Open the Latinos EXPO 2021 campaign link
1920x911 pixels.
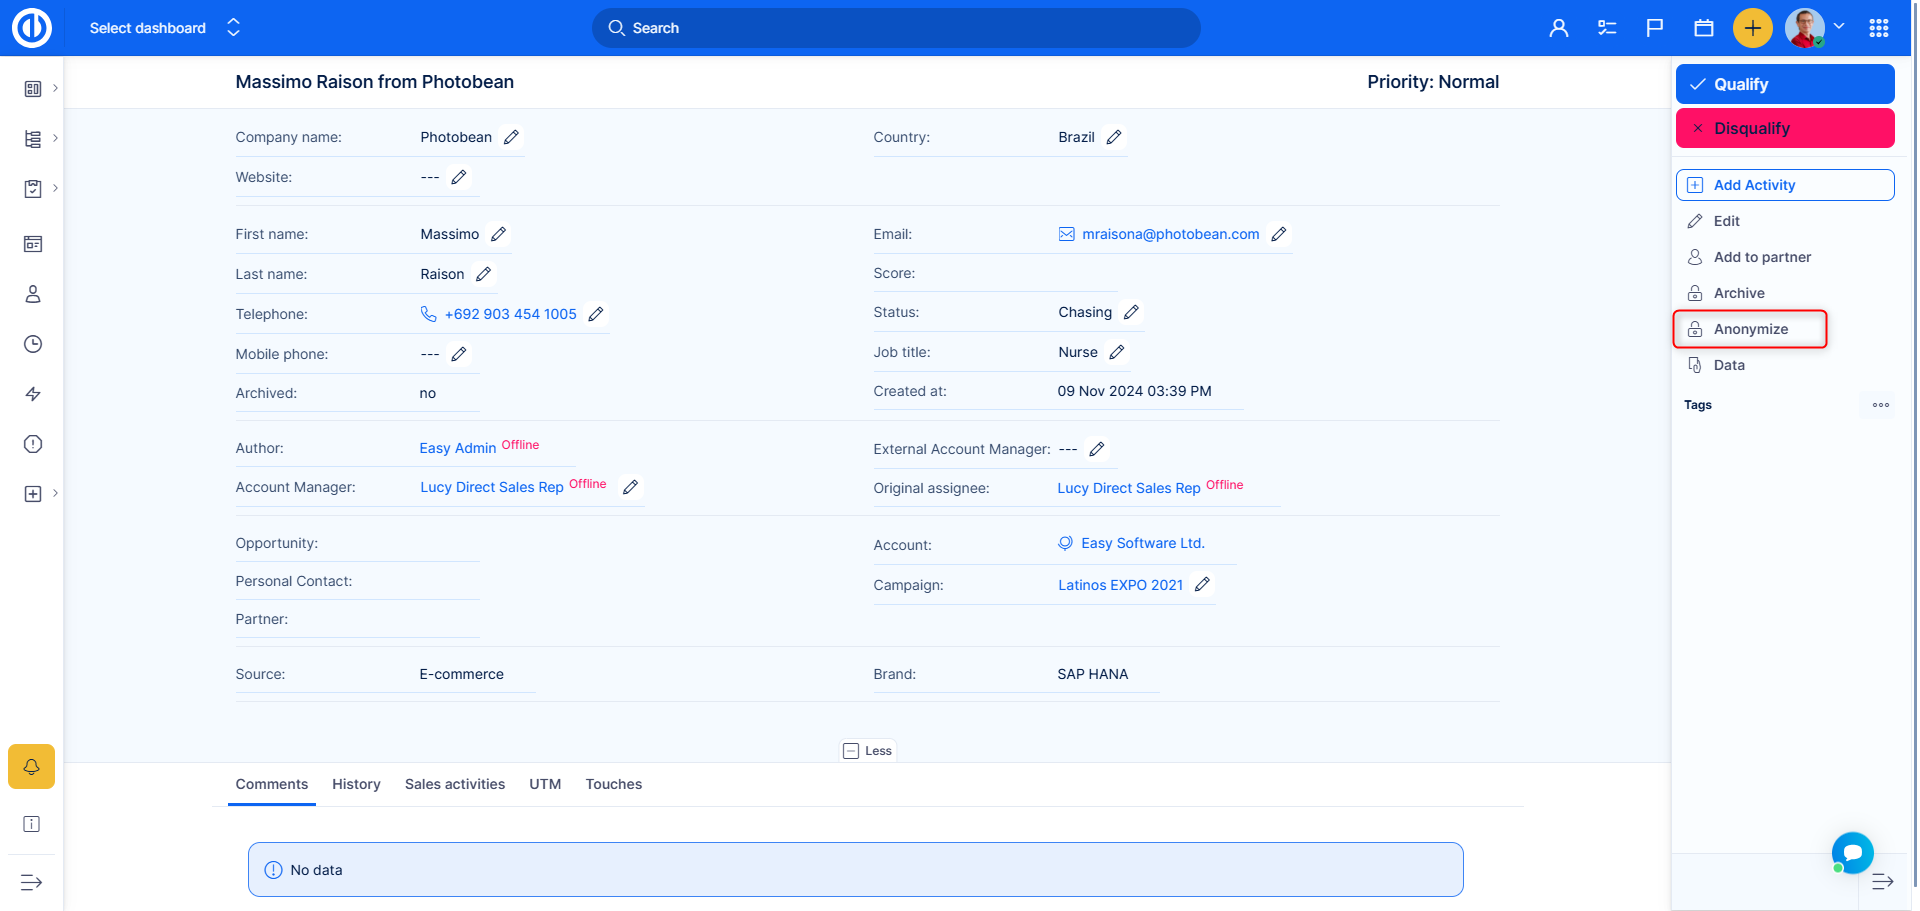pyautogui.click(x=1120, y=585)
